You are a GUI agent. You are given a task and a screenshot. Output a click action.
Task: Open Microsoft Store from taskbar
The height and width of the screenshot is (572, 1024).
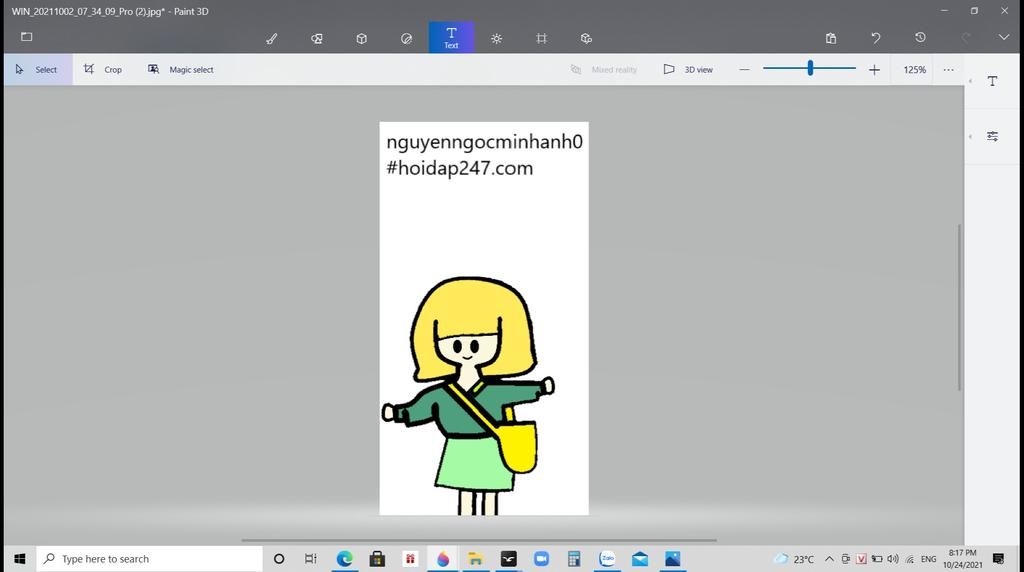[377, 559]
